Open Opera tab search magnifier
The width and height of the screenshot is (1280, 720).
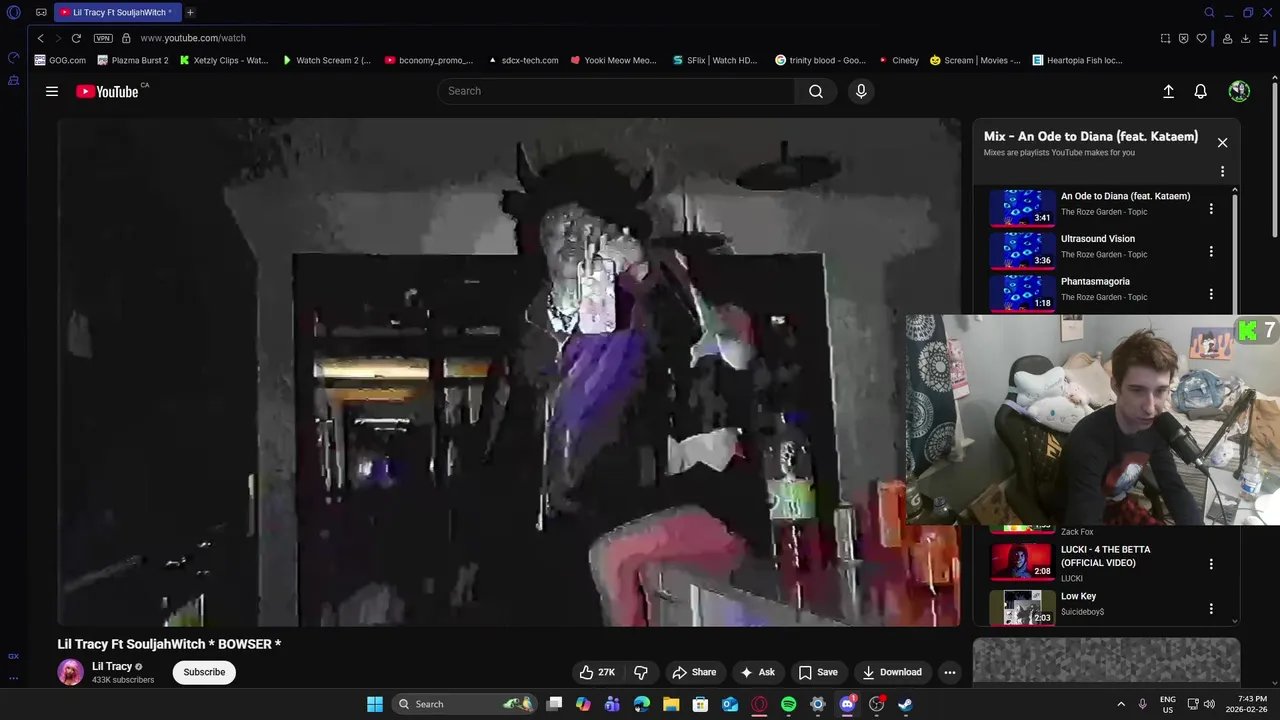1209,12
